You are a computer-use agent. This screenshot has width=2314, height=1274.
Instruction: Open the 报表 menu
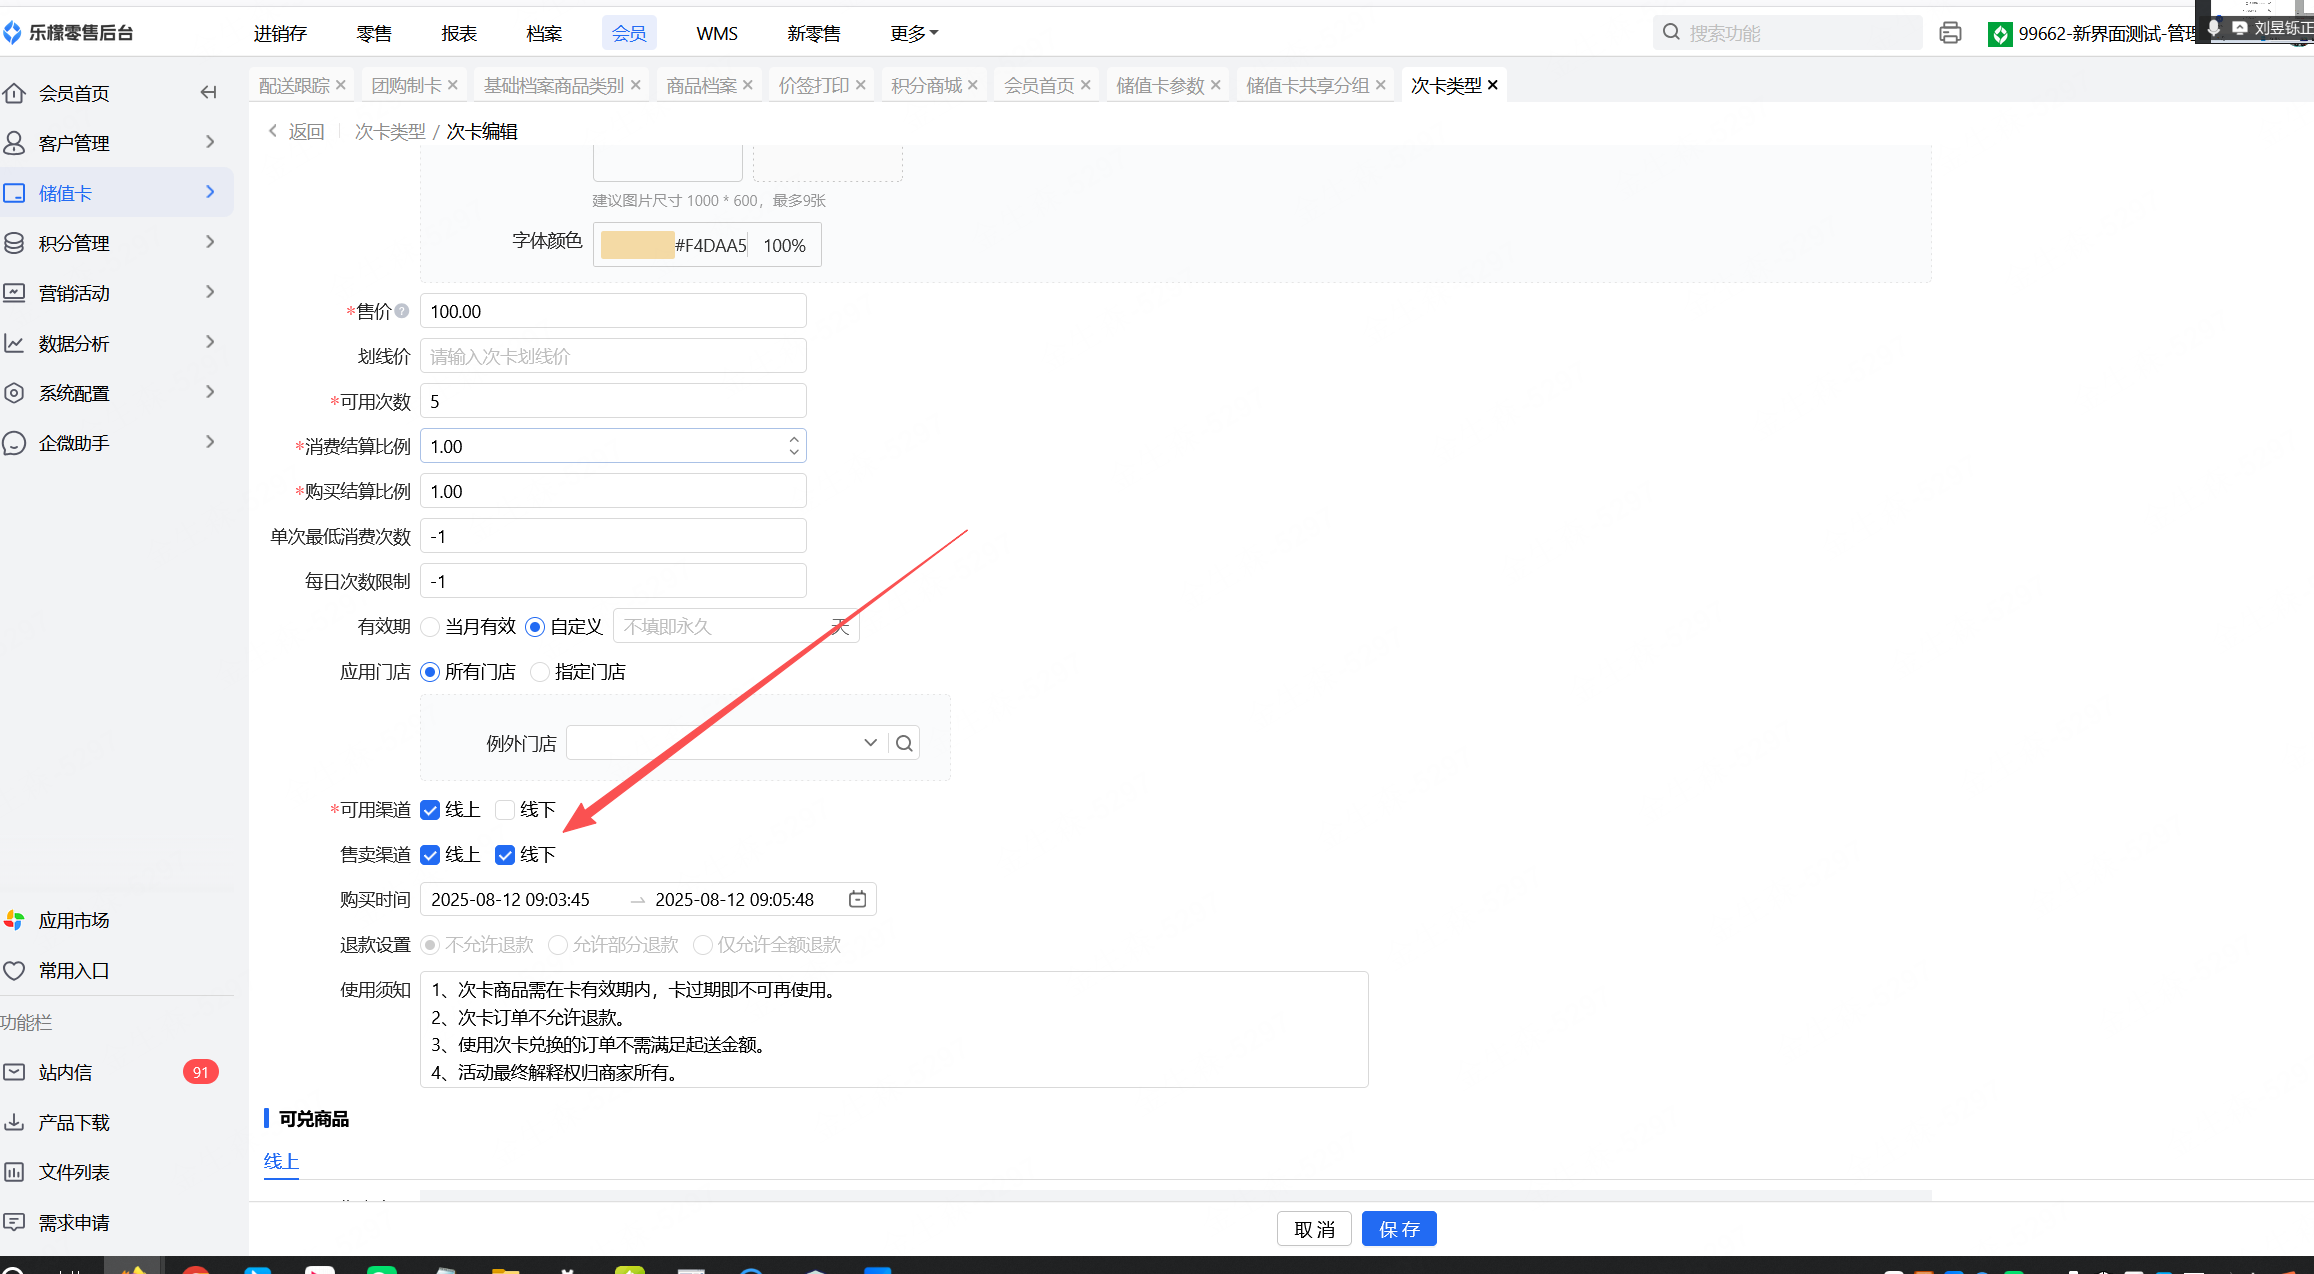(459, 33)
